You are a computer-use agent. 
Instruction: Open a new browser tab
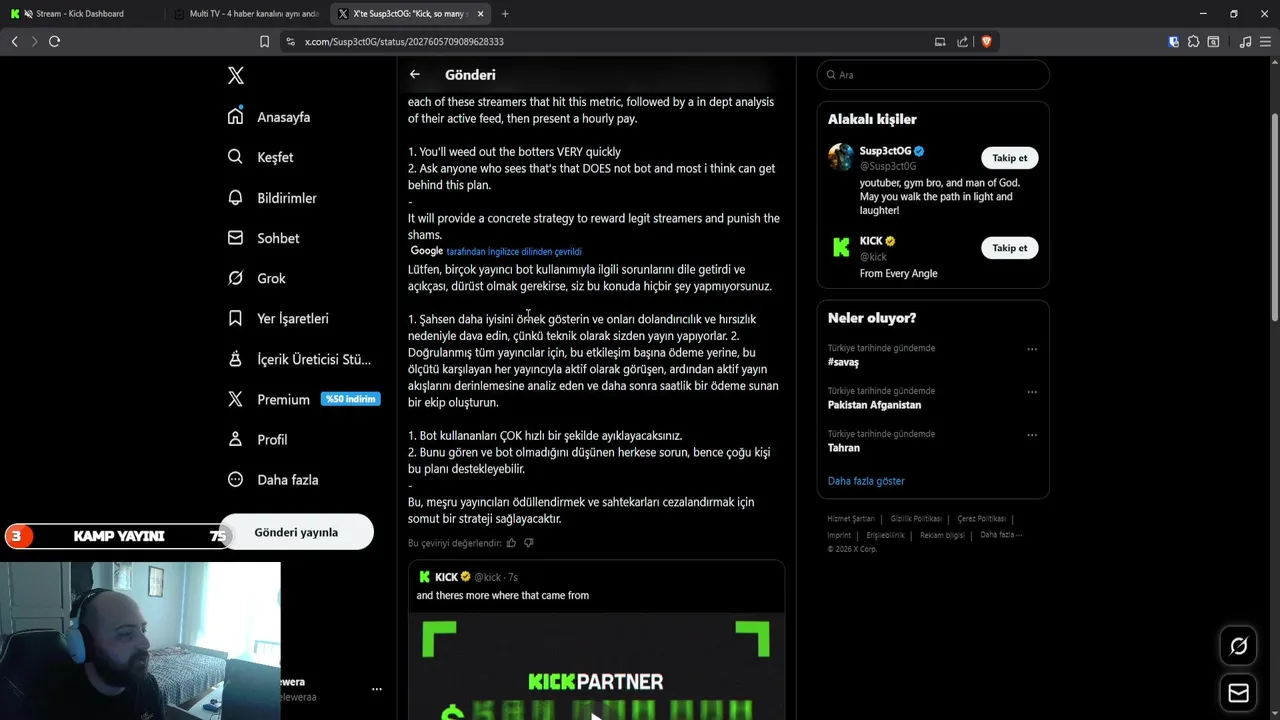point(505,14)
